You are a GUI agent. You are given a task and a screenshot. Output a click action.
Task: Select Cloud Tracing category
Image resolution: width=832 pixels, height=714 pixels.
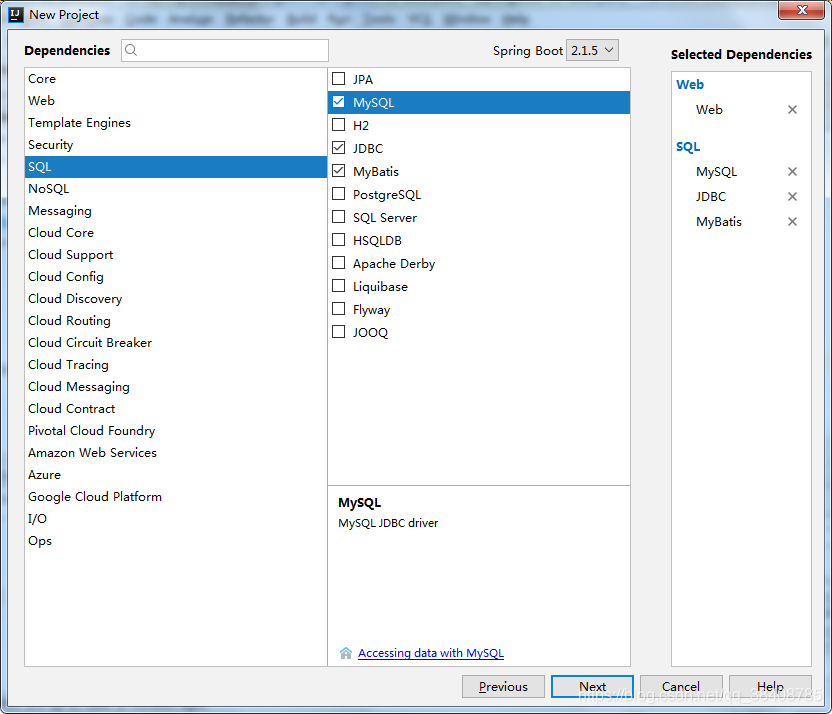pos(176,364)
